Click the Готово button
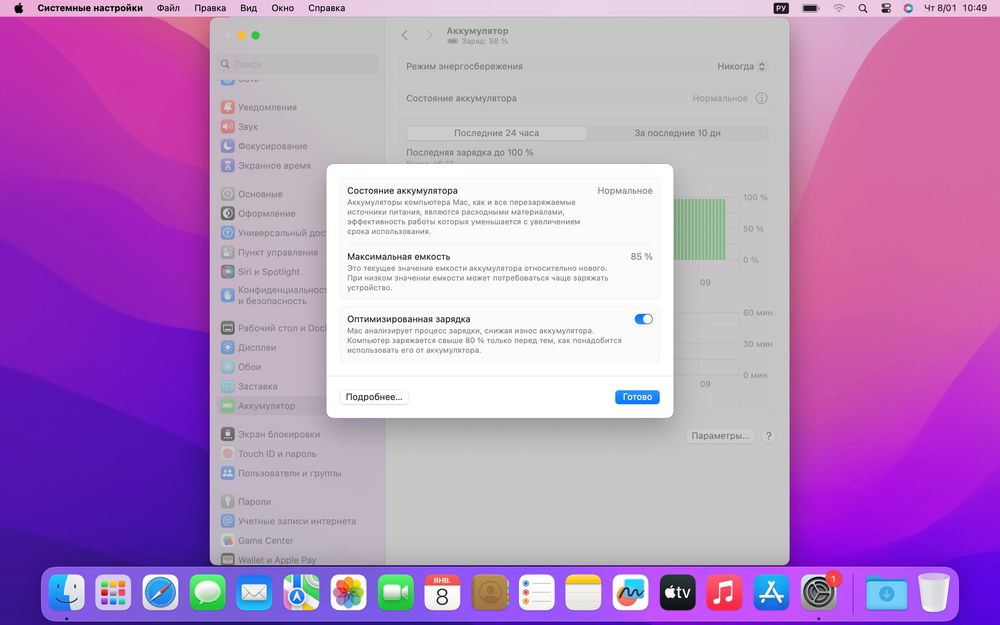This screenshot has height=625, width=1000. coord(637,397)
